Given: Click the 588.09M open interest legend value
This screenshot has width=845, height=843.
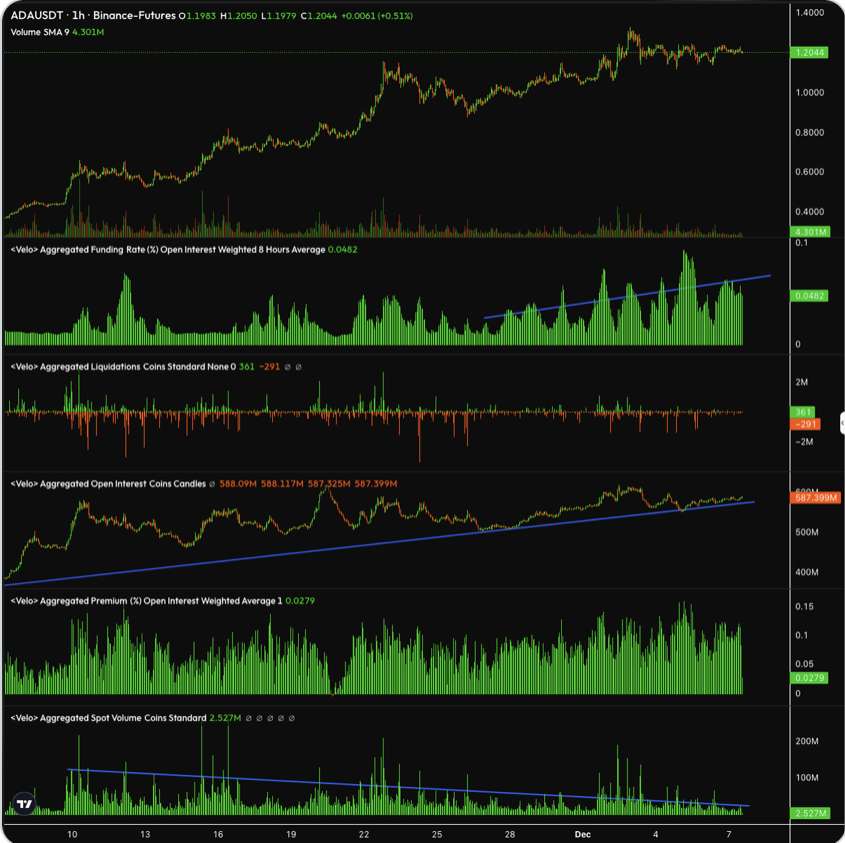Looking at the screenshot, I should [x=238, y=483].
